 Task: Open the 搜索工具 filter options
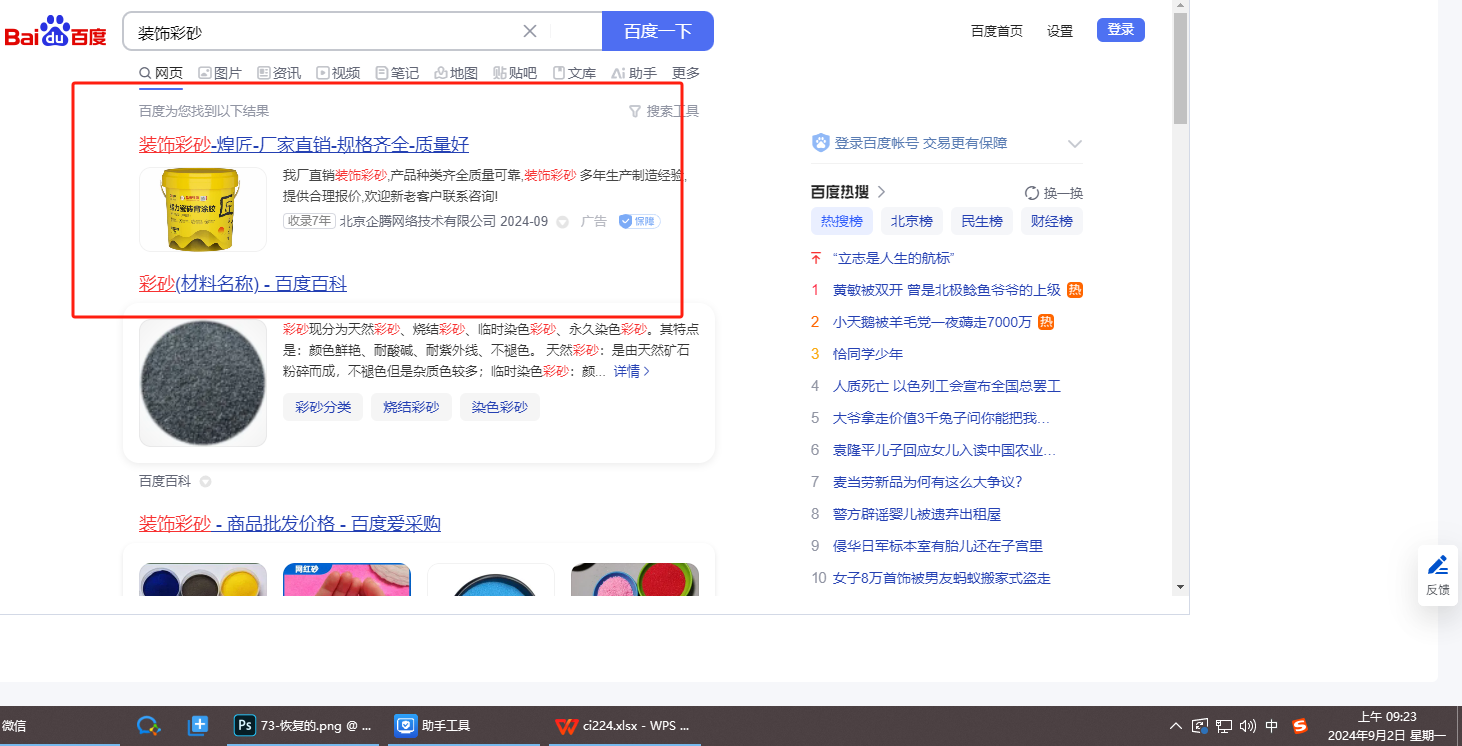click(663, 111)
